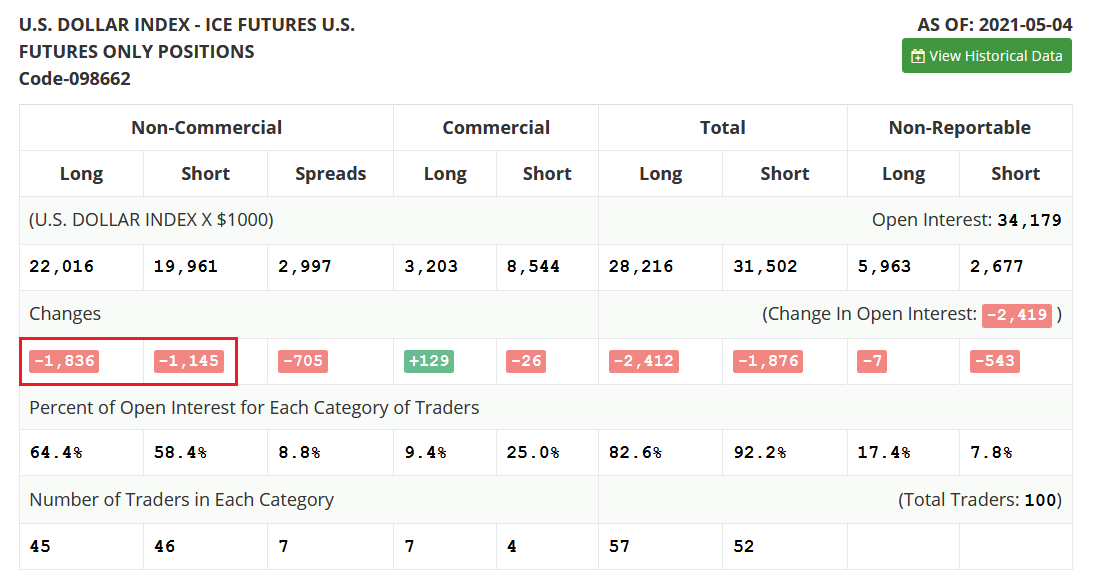Click calendar icon in View Historical Data

tap(918, 56)
